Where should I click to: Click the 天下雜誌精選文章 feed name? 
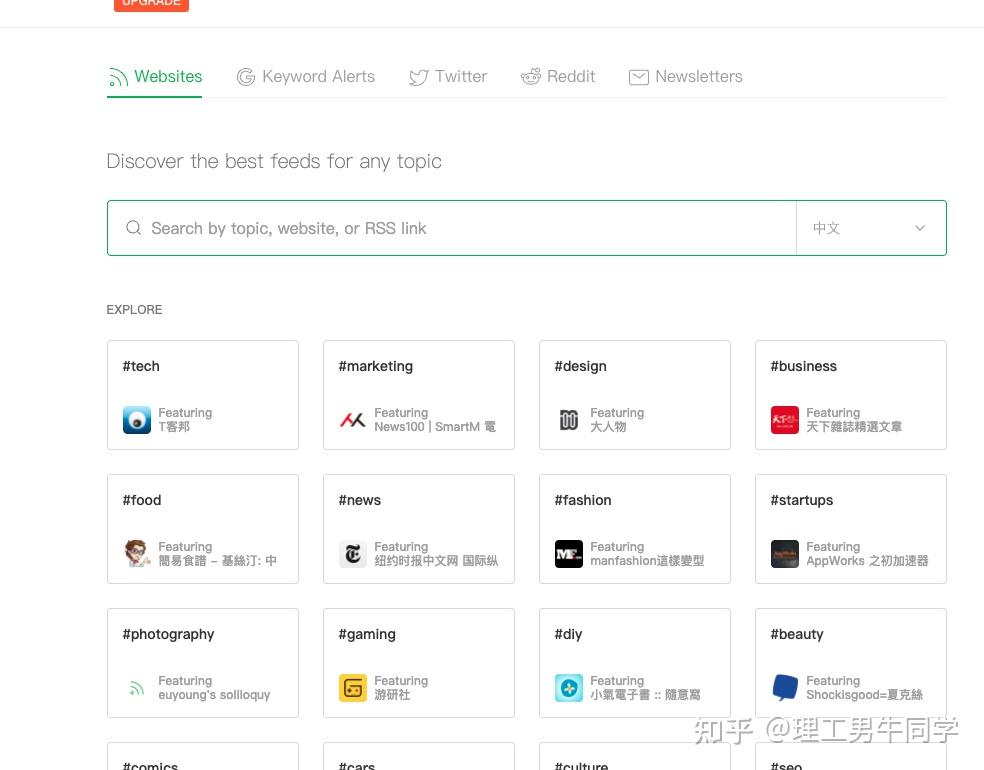(854, 427)
